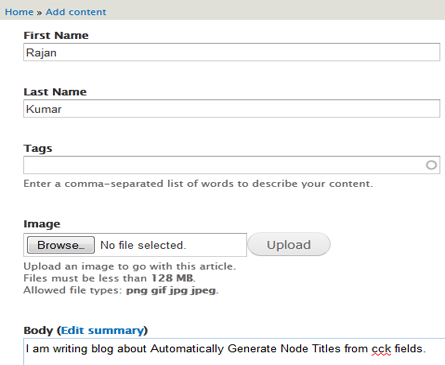Viewport: 445px width, 365px height.
Task: Open the Add content breadcrumb link
Action: click(x=76, y=12)
